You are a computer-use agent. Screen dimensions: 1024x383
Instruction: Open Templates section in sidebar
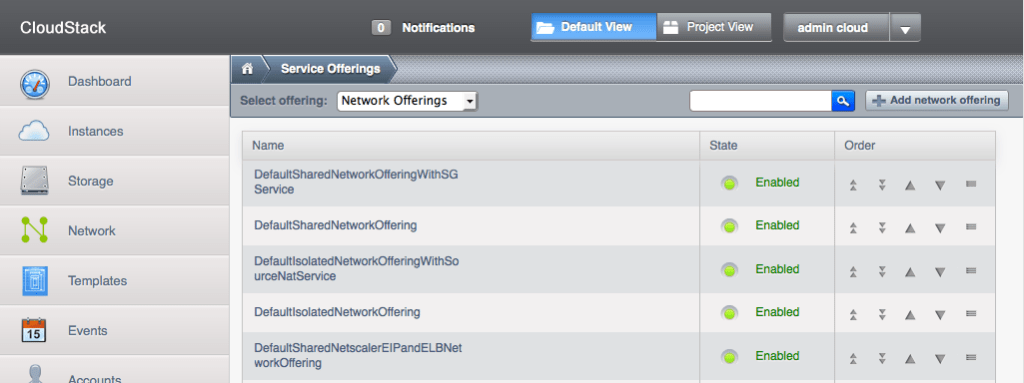[x=114, y=281]
